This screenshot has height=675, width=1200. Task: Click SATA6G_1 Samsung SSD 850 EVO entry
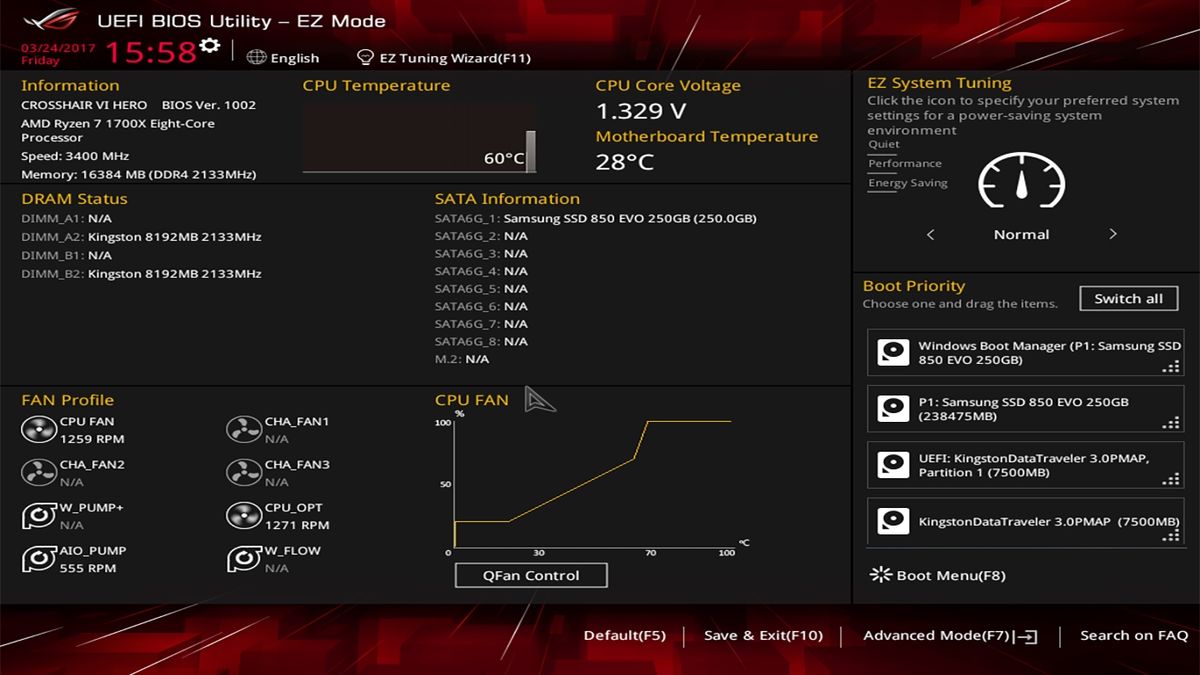(596, 218)
